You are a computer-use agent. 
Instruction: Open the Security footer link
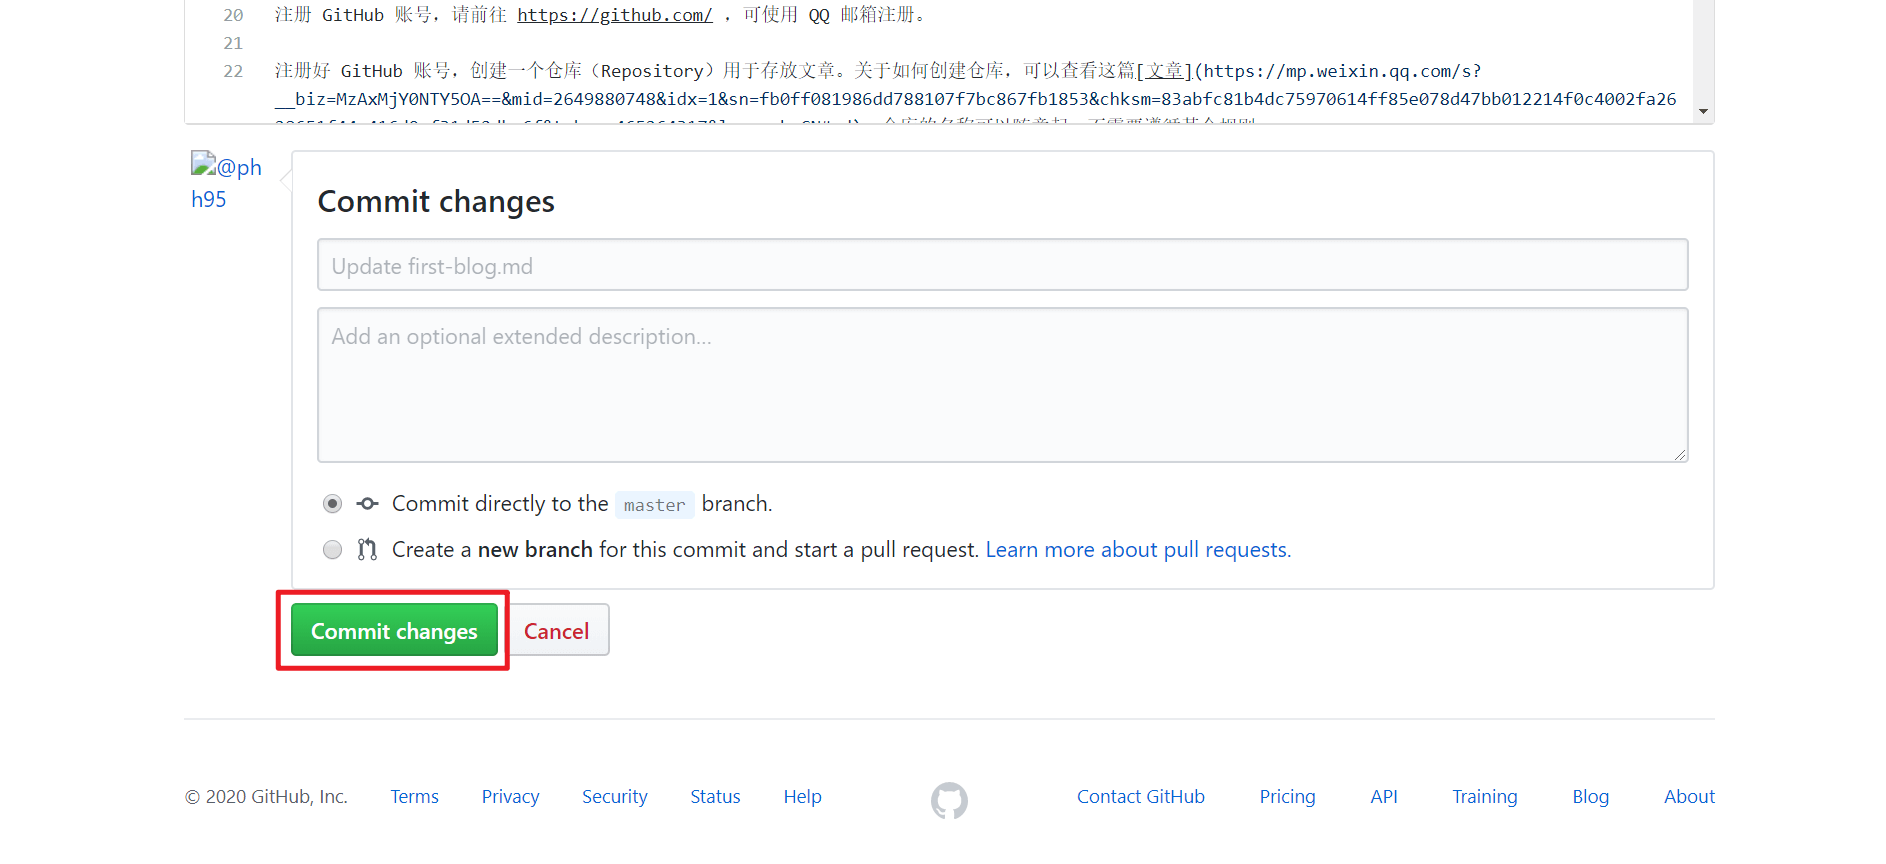point(615,797)
